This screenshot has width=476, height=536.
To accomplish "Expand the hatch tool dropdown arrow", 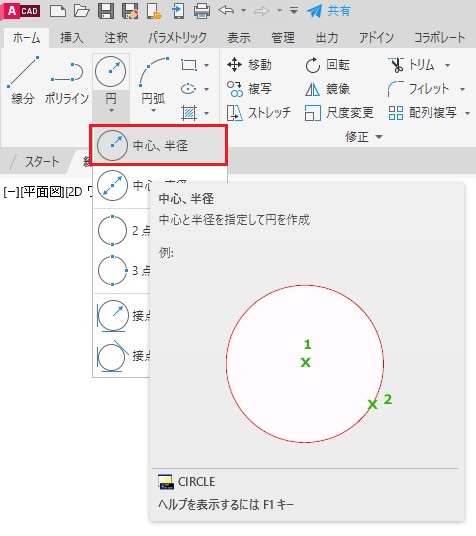I will click(x=206, y=113).
